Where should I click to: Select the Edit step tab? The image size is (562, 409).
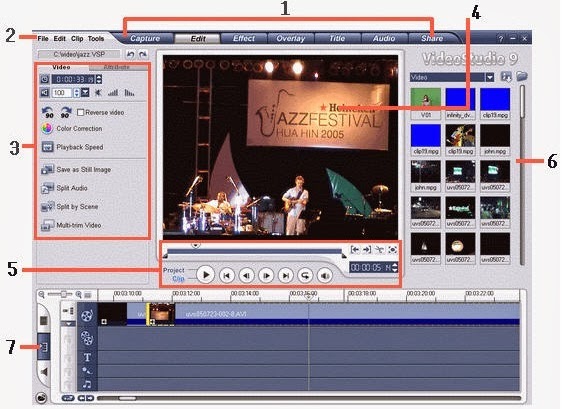coord(197,38)
